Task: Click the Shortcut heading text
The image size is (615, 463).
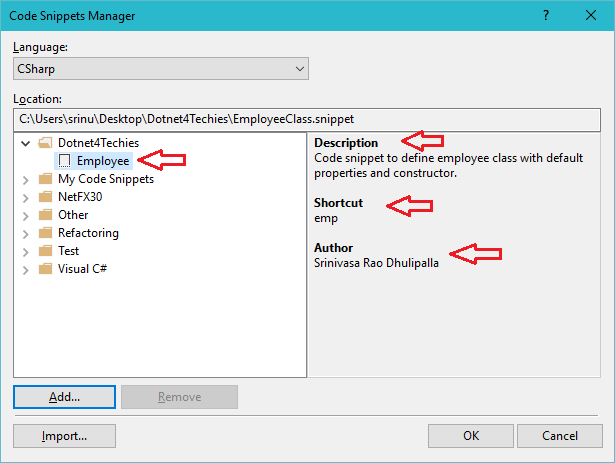Action: tap(338, 203)
